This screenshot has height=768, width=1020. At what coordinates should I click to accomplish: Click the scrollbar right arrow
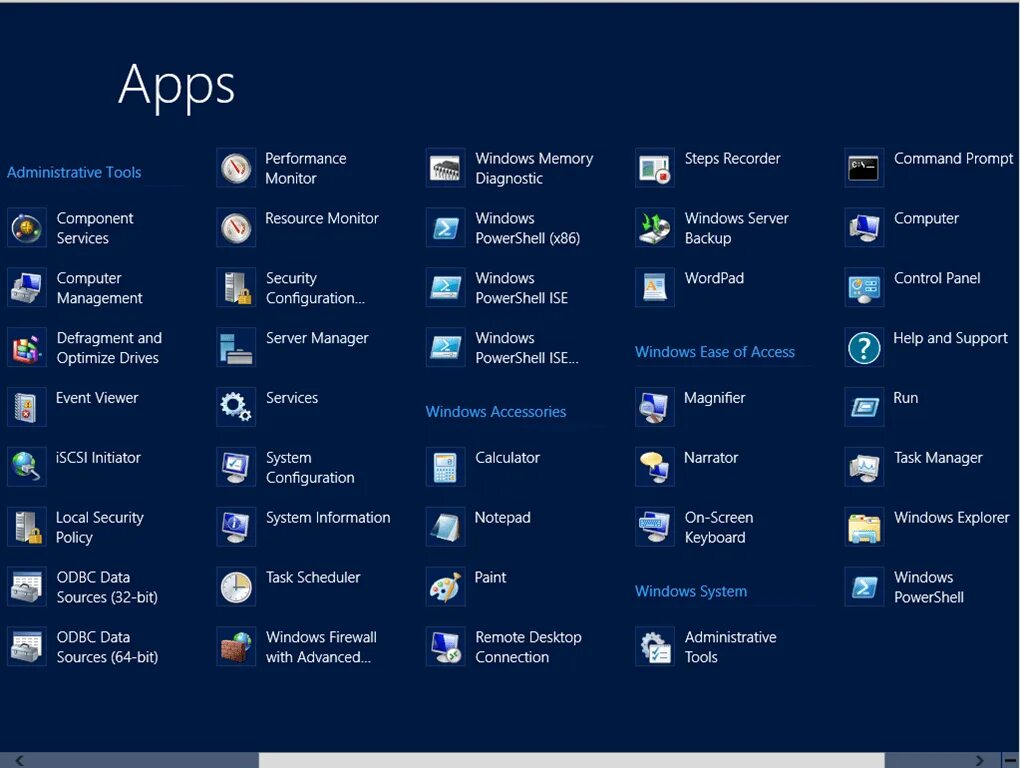(x=980, y=760)
